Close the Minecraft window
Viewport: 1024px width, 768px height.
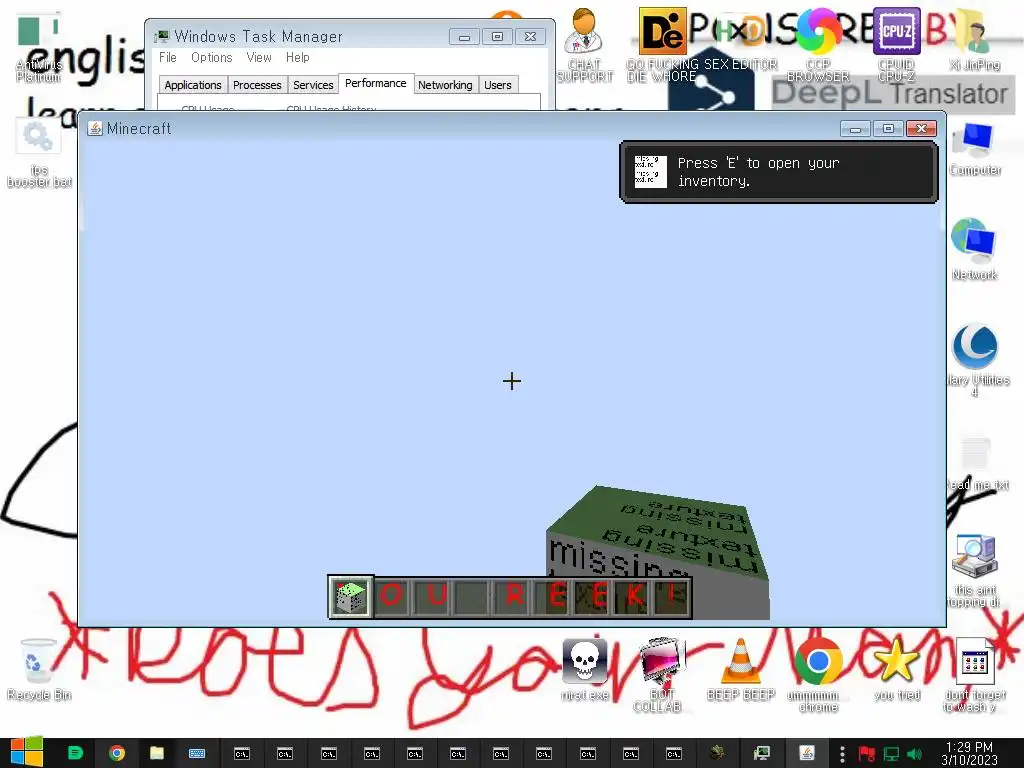[921, 129]
